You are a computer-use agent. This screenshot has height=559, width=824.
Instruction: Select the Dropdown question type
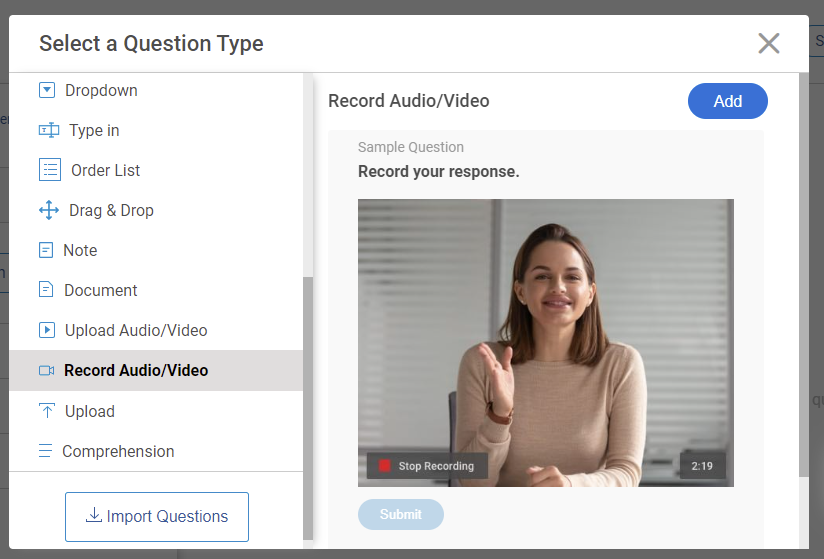coord(101,90)
